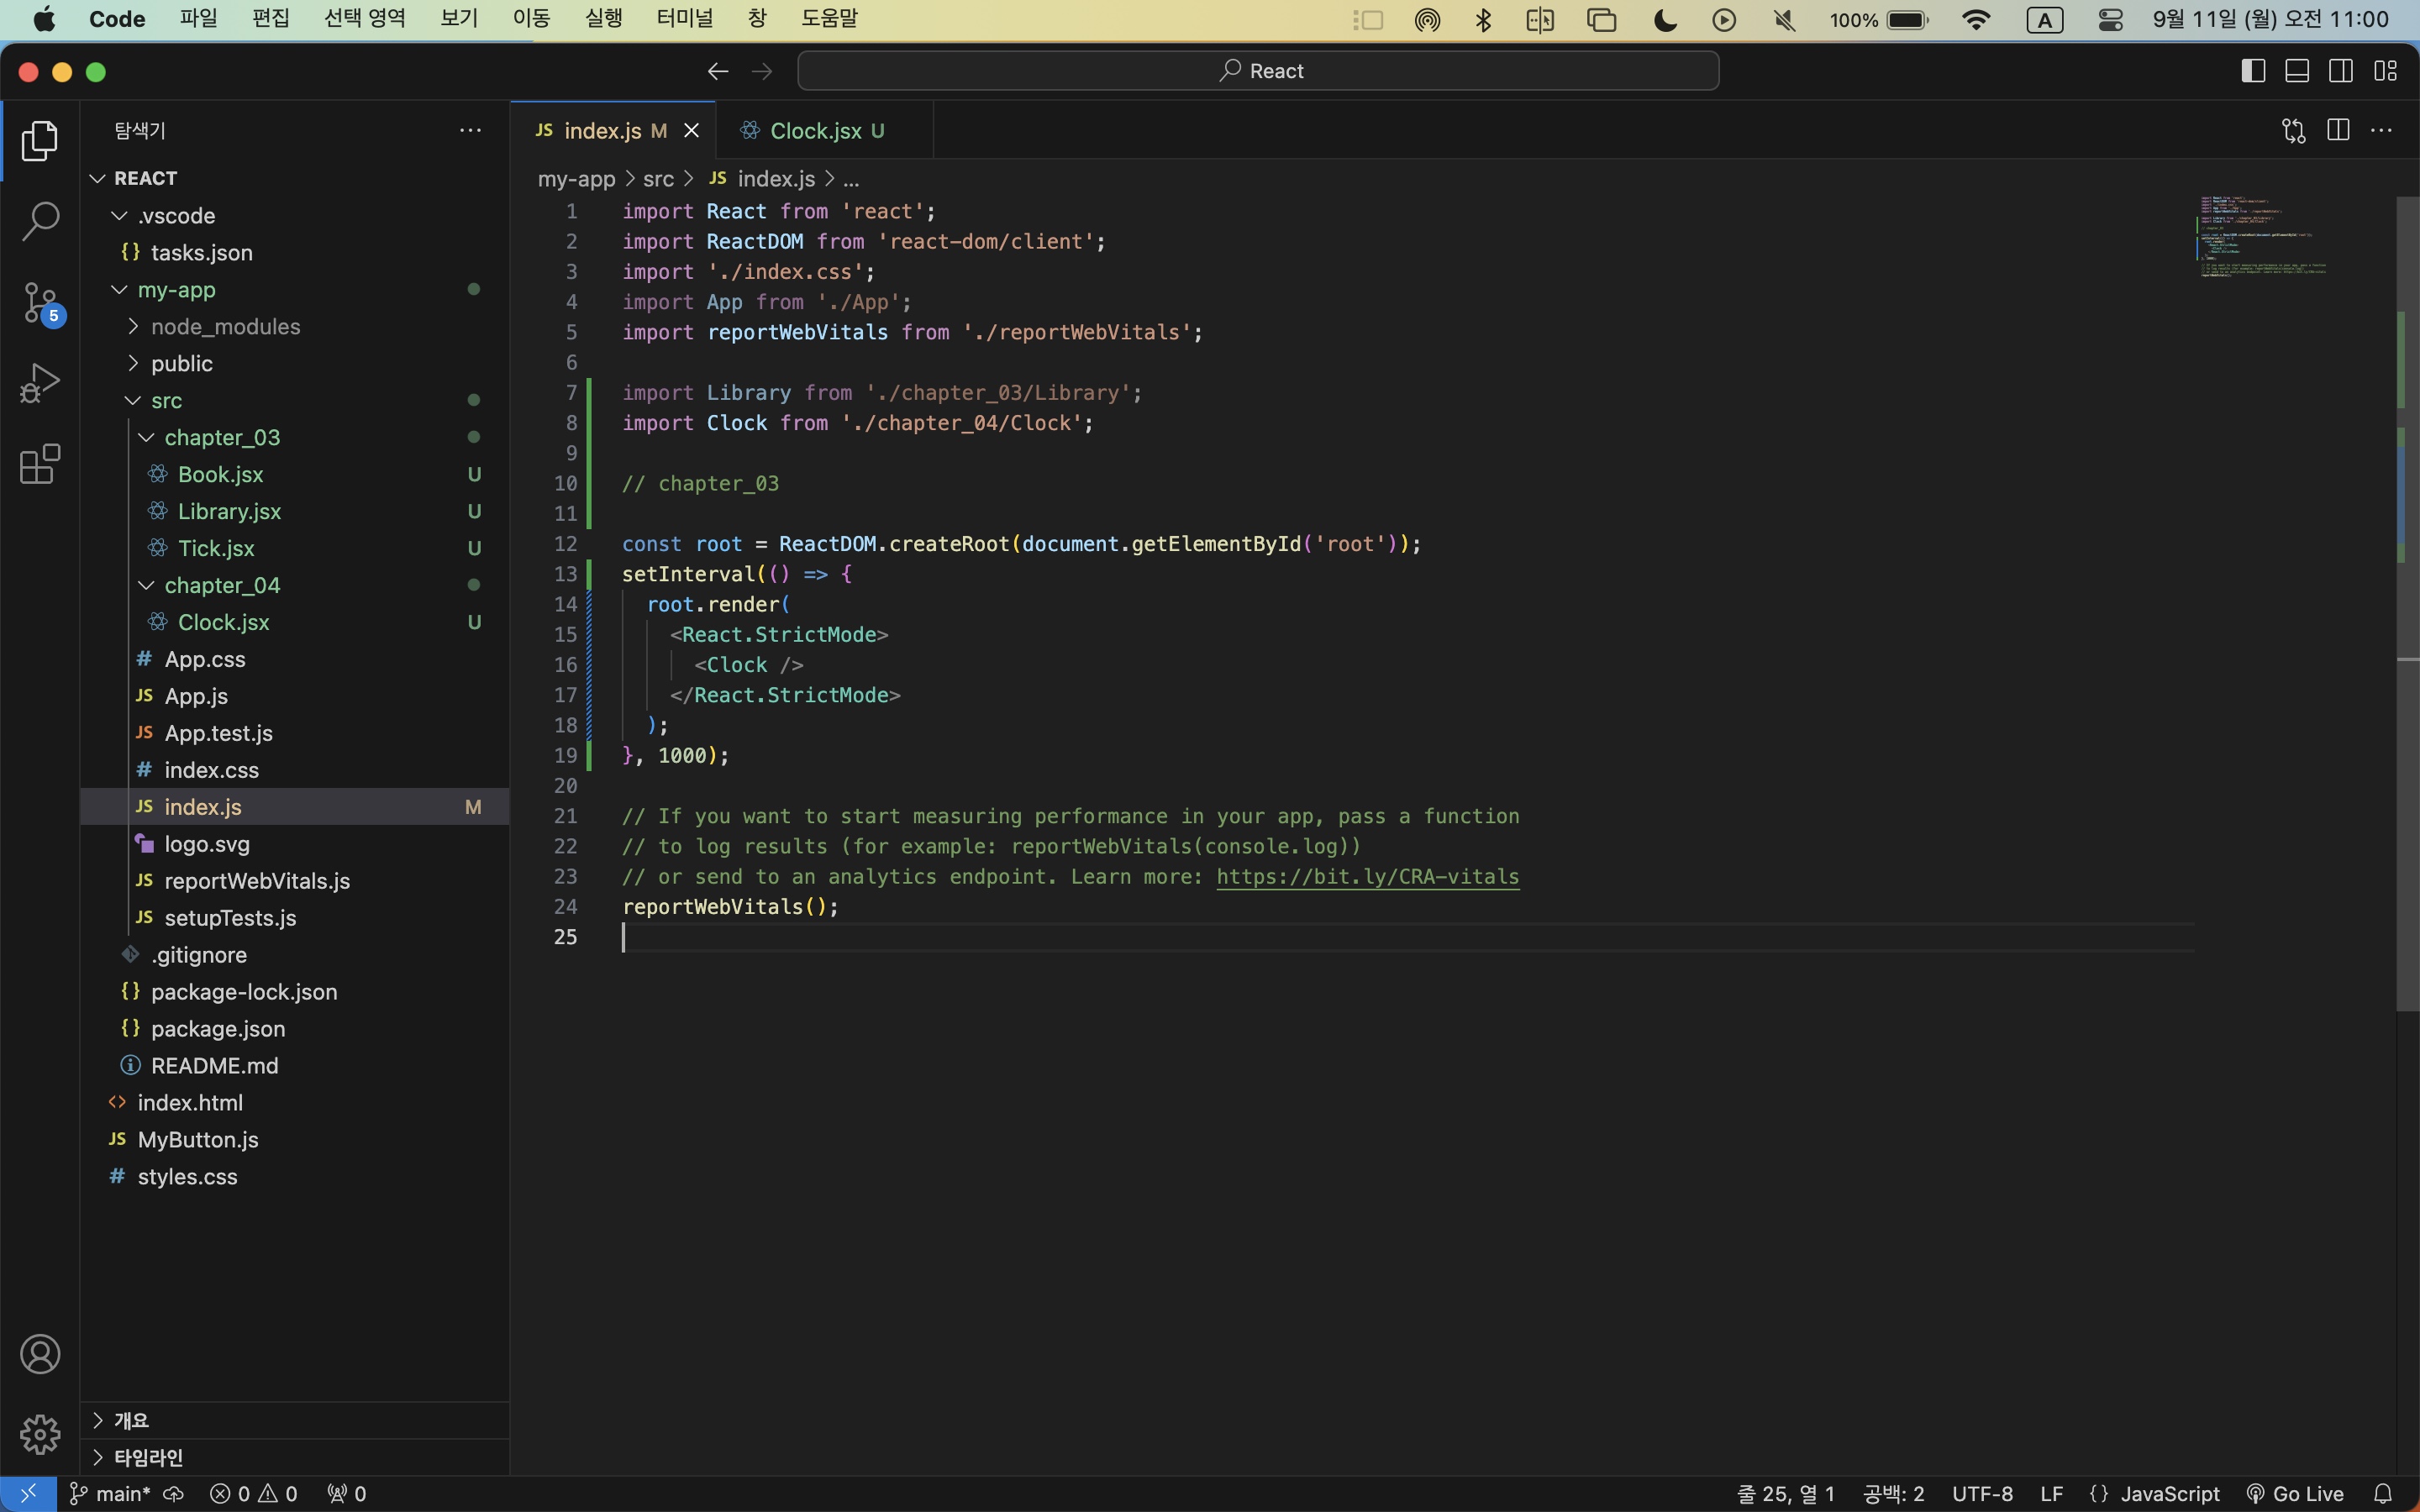
Task: Switch to the Clock.jsx tab
Action: coord(816,131)
